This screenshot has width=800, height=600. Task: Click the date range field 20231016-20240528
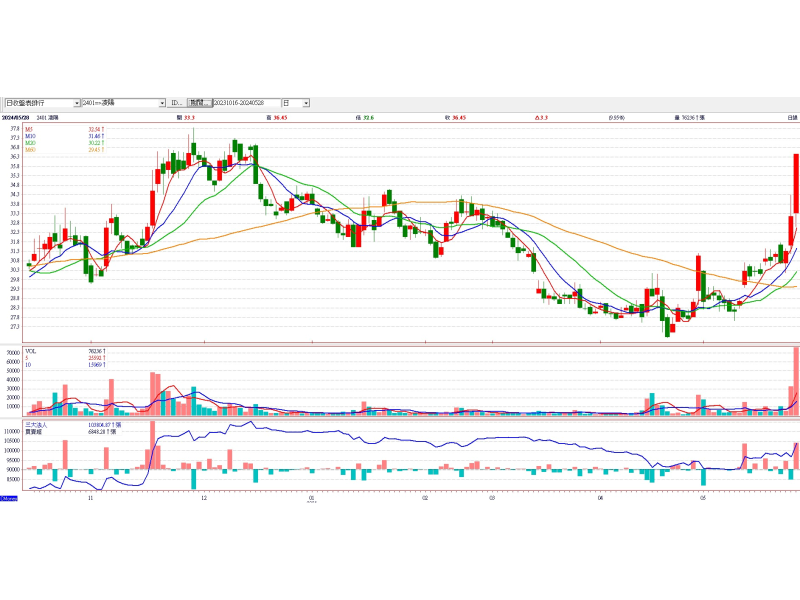245,103
